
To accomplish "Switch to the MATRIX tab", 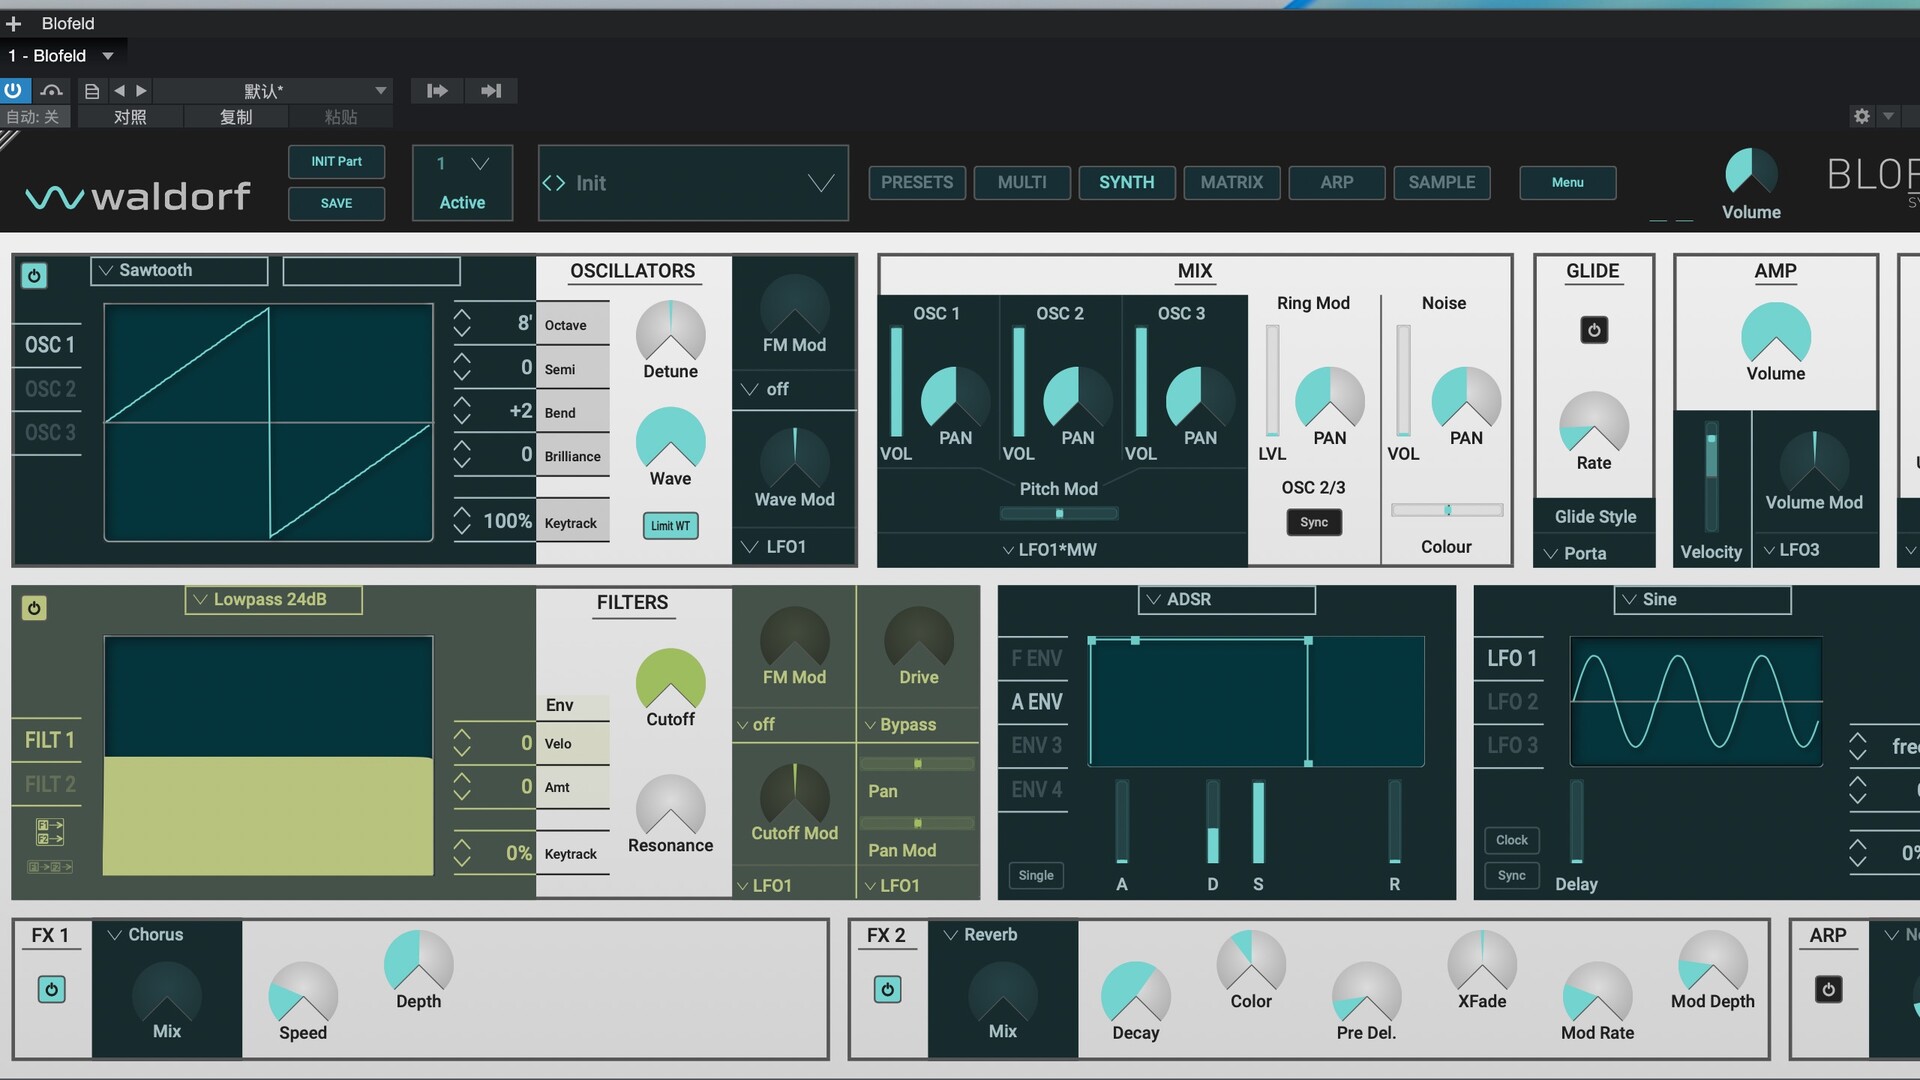I will 1232,182.
